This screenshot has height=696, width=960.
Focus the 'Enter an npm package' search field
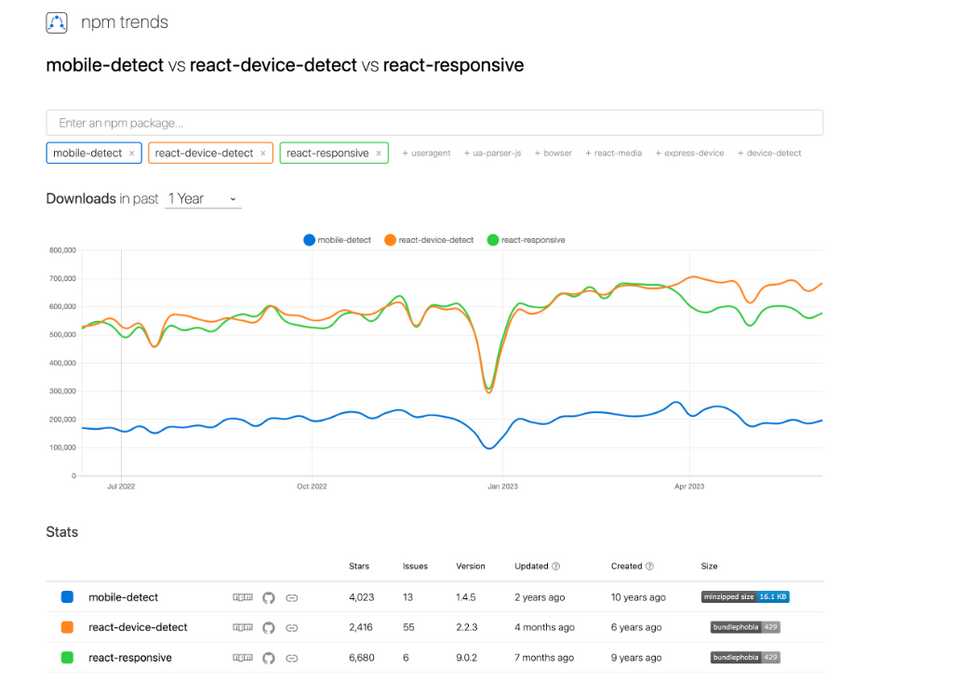coord(434,123)
